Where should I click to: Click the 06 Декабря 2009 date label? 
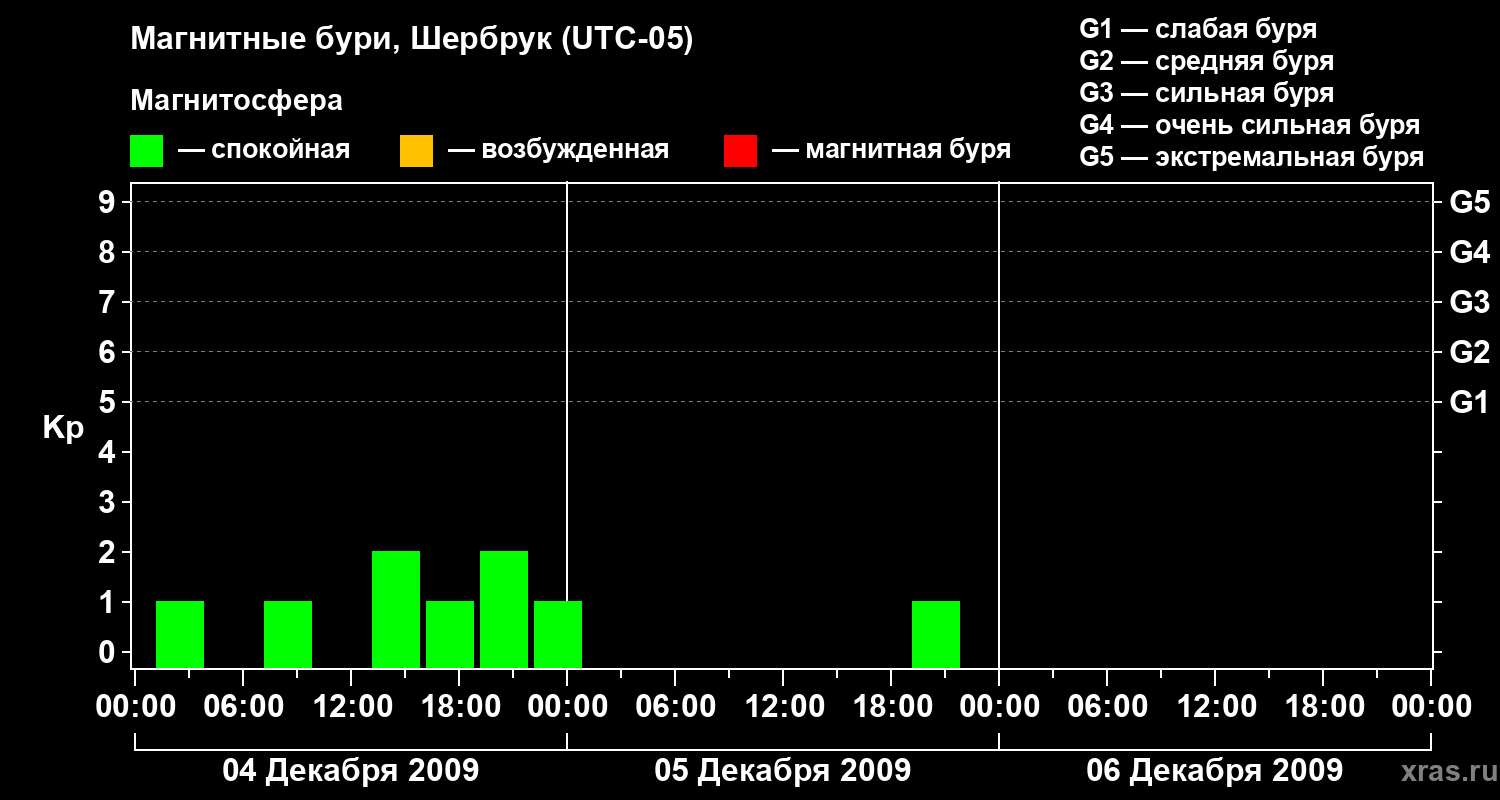[1214, 771]
